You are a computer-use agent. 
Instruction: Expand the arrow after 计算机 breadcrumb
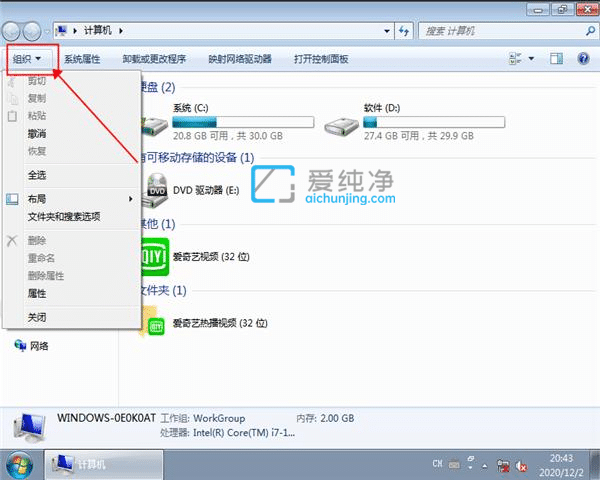point(121,31)
